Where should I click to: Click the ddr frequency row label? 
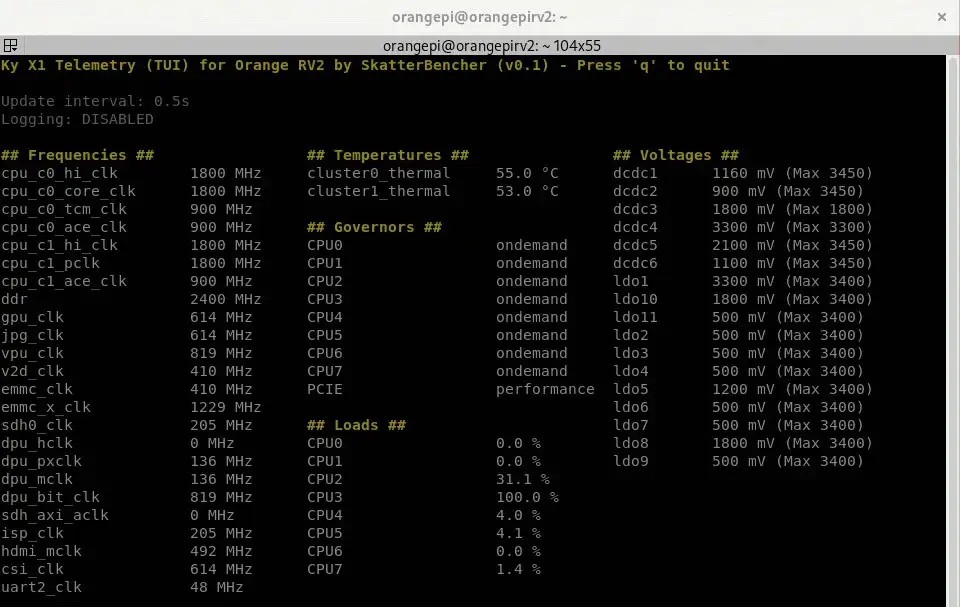[x=14, y=299]
